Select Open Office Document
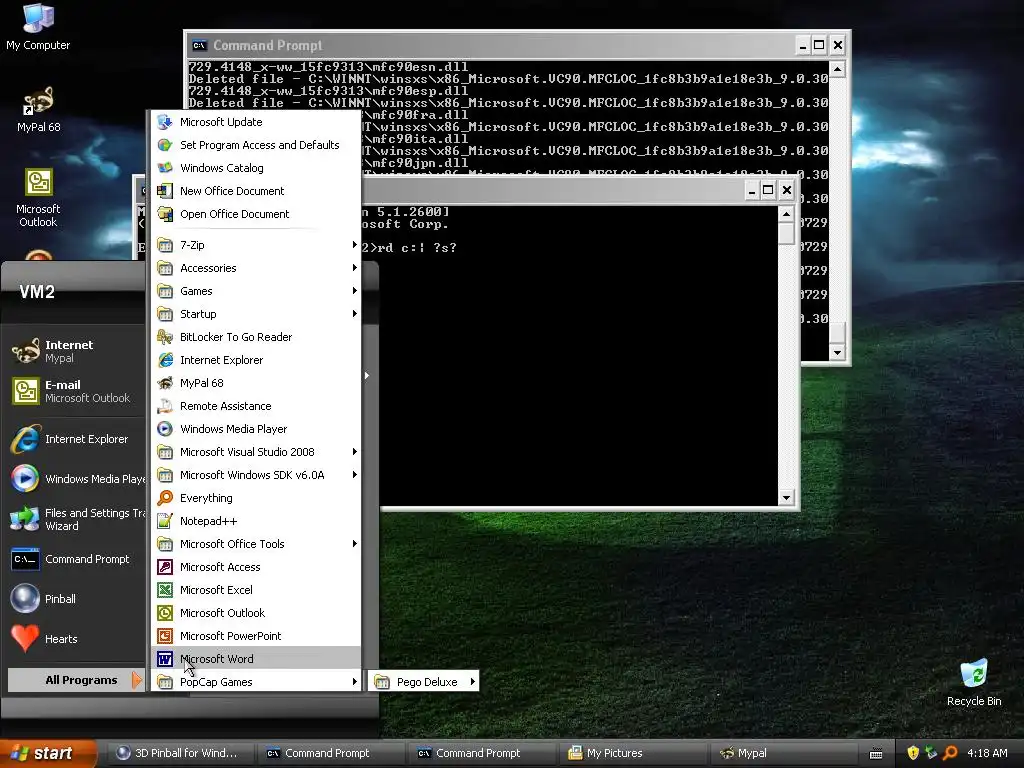 [x=256, y=214]
